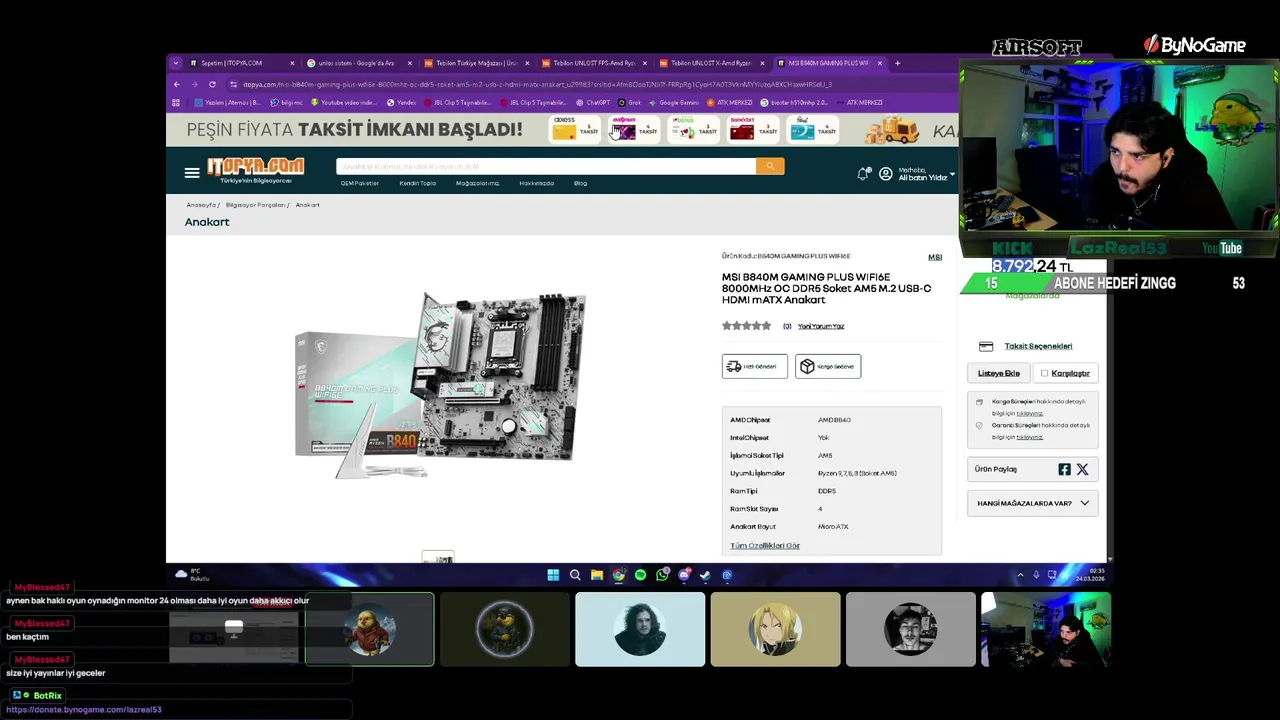
Task: Click Yeni Yorum Yaz link
Action: [x=821, y=326]
